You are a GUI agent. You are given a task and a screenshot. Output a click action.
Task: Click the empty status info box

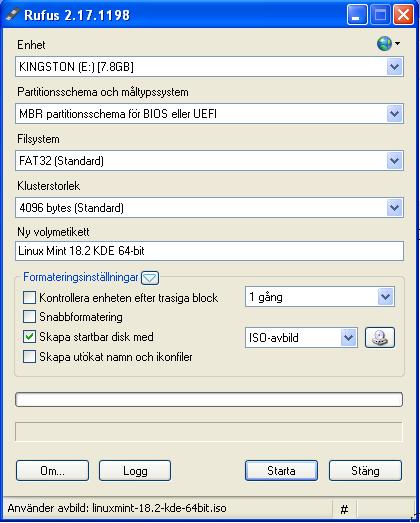(x=209, y=432)
